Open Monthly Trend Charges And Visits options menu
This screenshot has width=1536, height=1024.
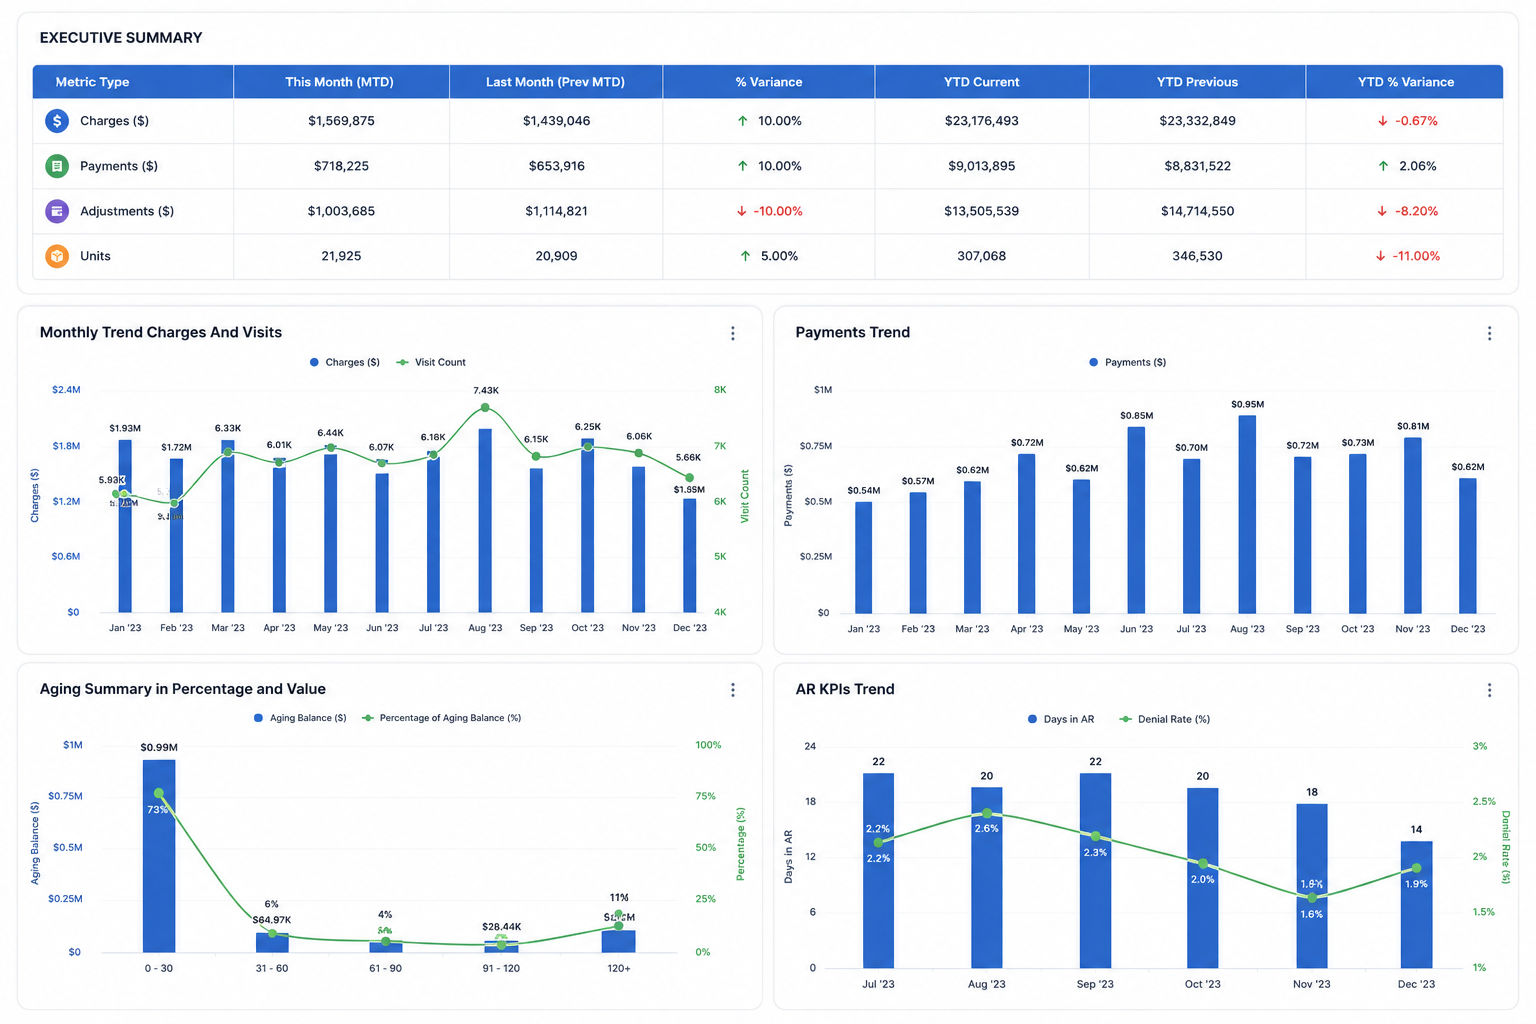(x=733, y=333)
